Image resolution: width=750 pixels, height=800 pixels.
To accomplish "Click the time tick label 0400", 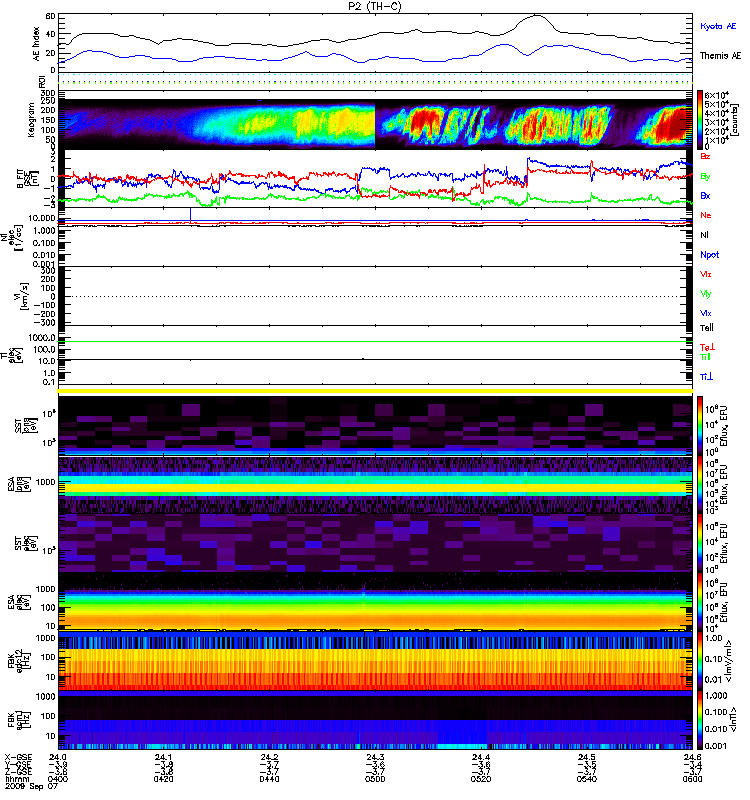I will click(x=58, y=779).
